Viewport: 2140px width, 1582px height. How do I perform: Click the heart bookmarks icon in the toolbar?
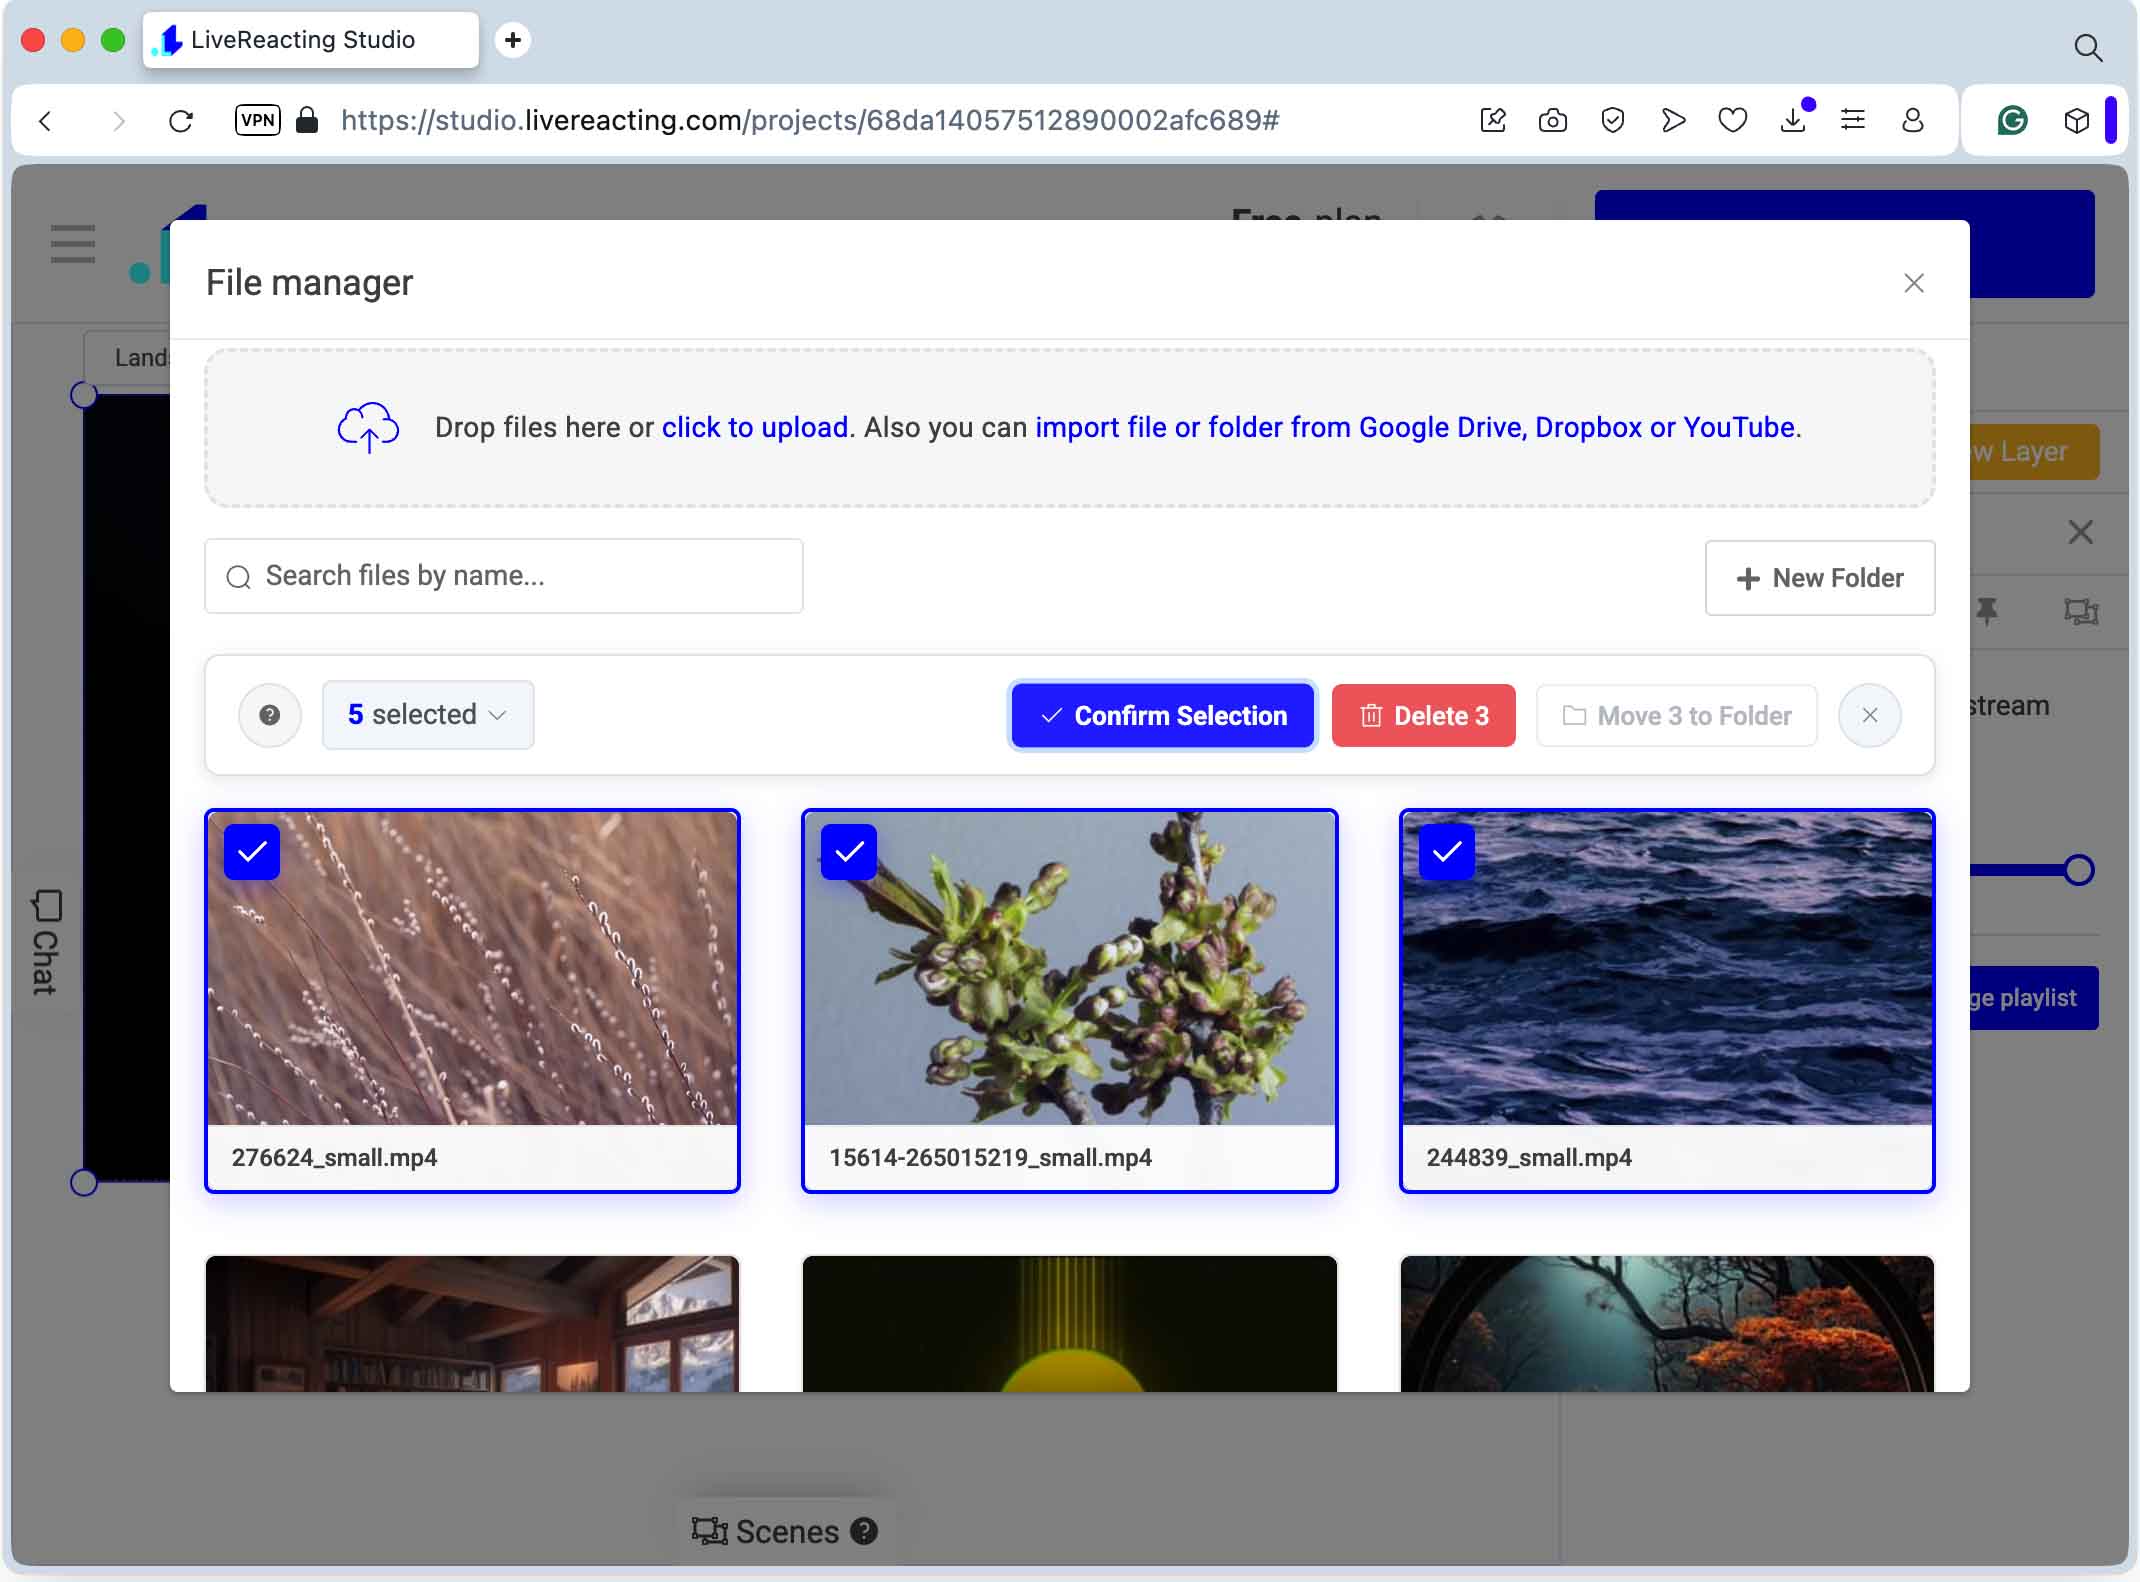(x=1732, y=121)
